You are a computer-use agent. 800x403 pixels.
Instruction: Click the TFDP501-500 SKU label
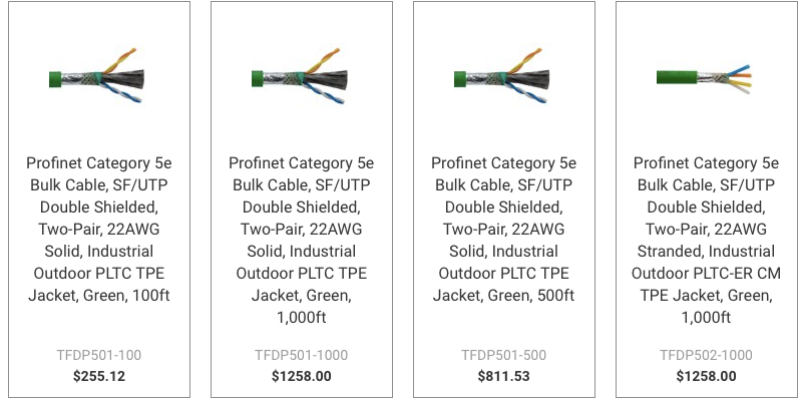pos(502,356)
